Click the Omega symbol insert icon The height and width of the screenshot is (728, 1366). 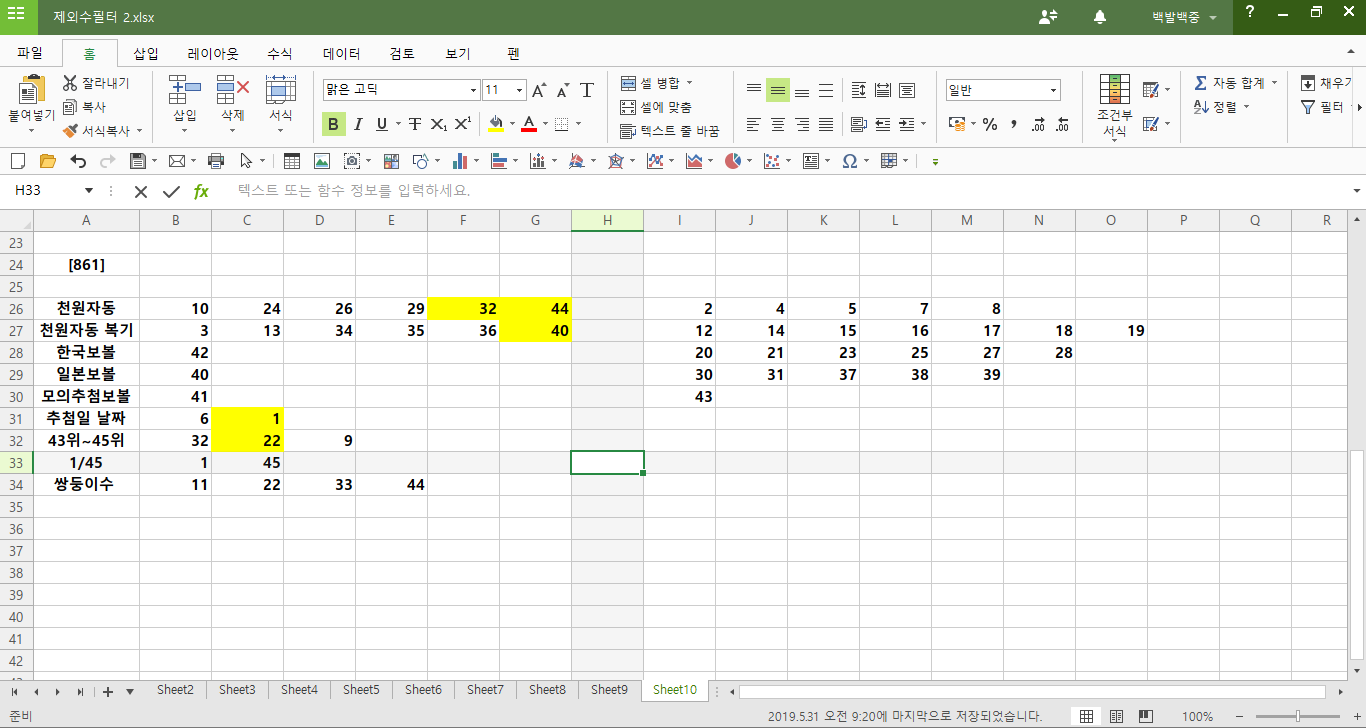pyautogui.click(x=849, y=161)
